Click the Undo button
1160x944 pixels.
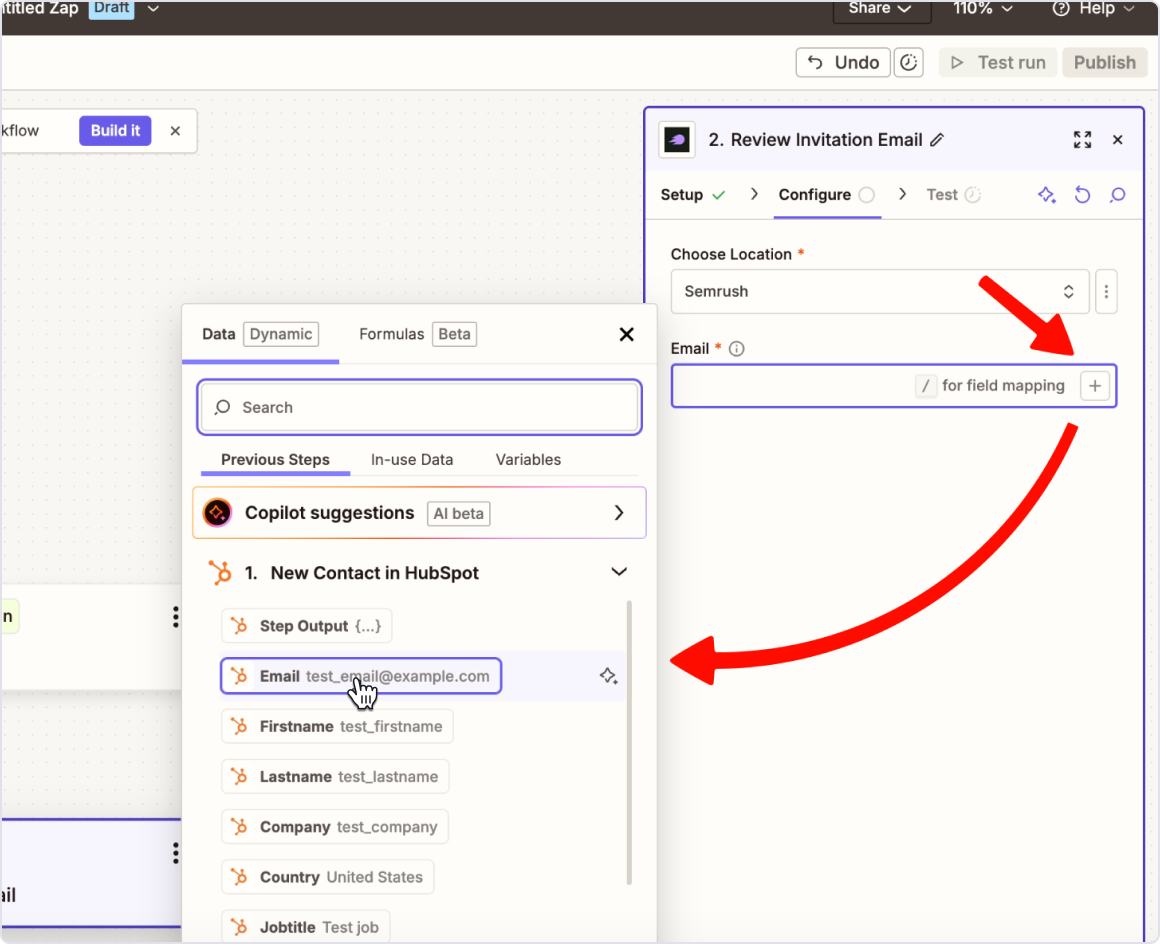pyautogui.click(x=843, y=63)
